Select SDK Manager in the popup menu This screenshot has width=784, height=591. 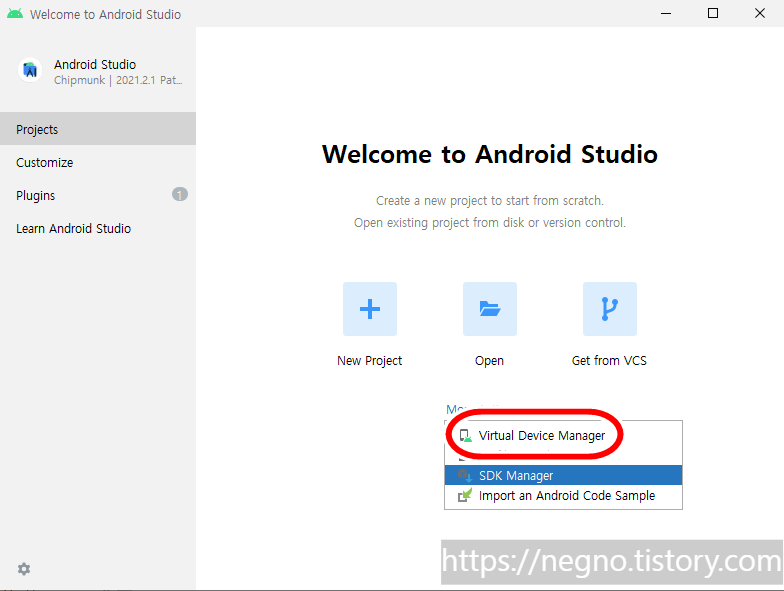(563, 475)
